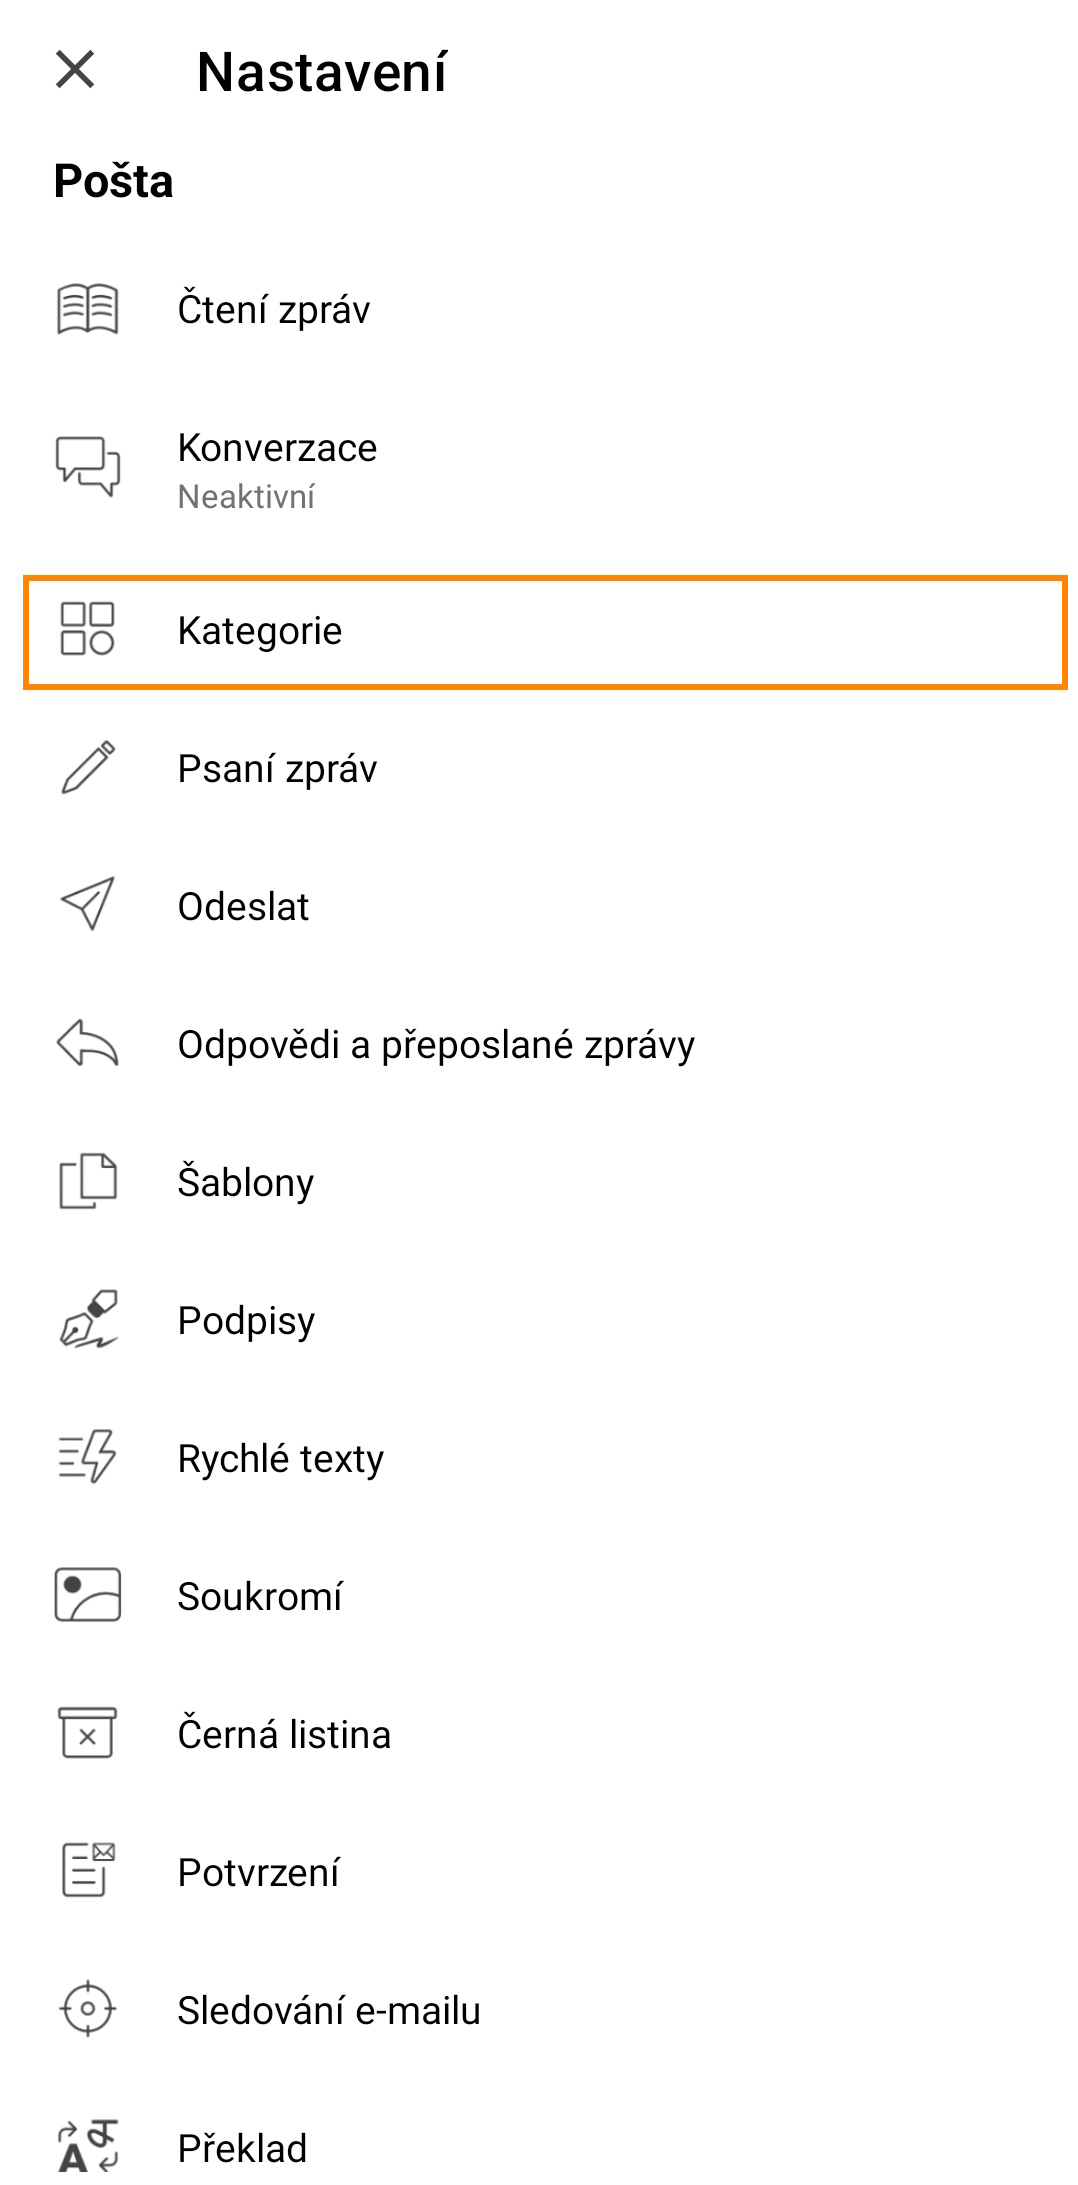
Task: Tap the Konverzace speech bubbles icon
Action: [x=88, y=466]
